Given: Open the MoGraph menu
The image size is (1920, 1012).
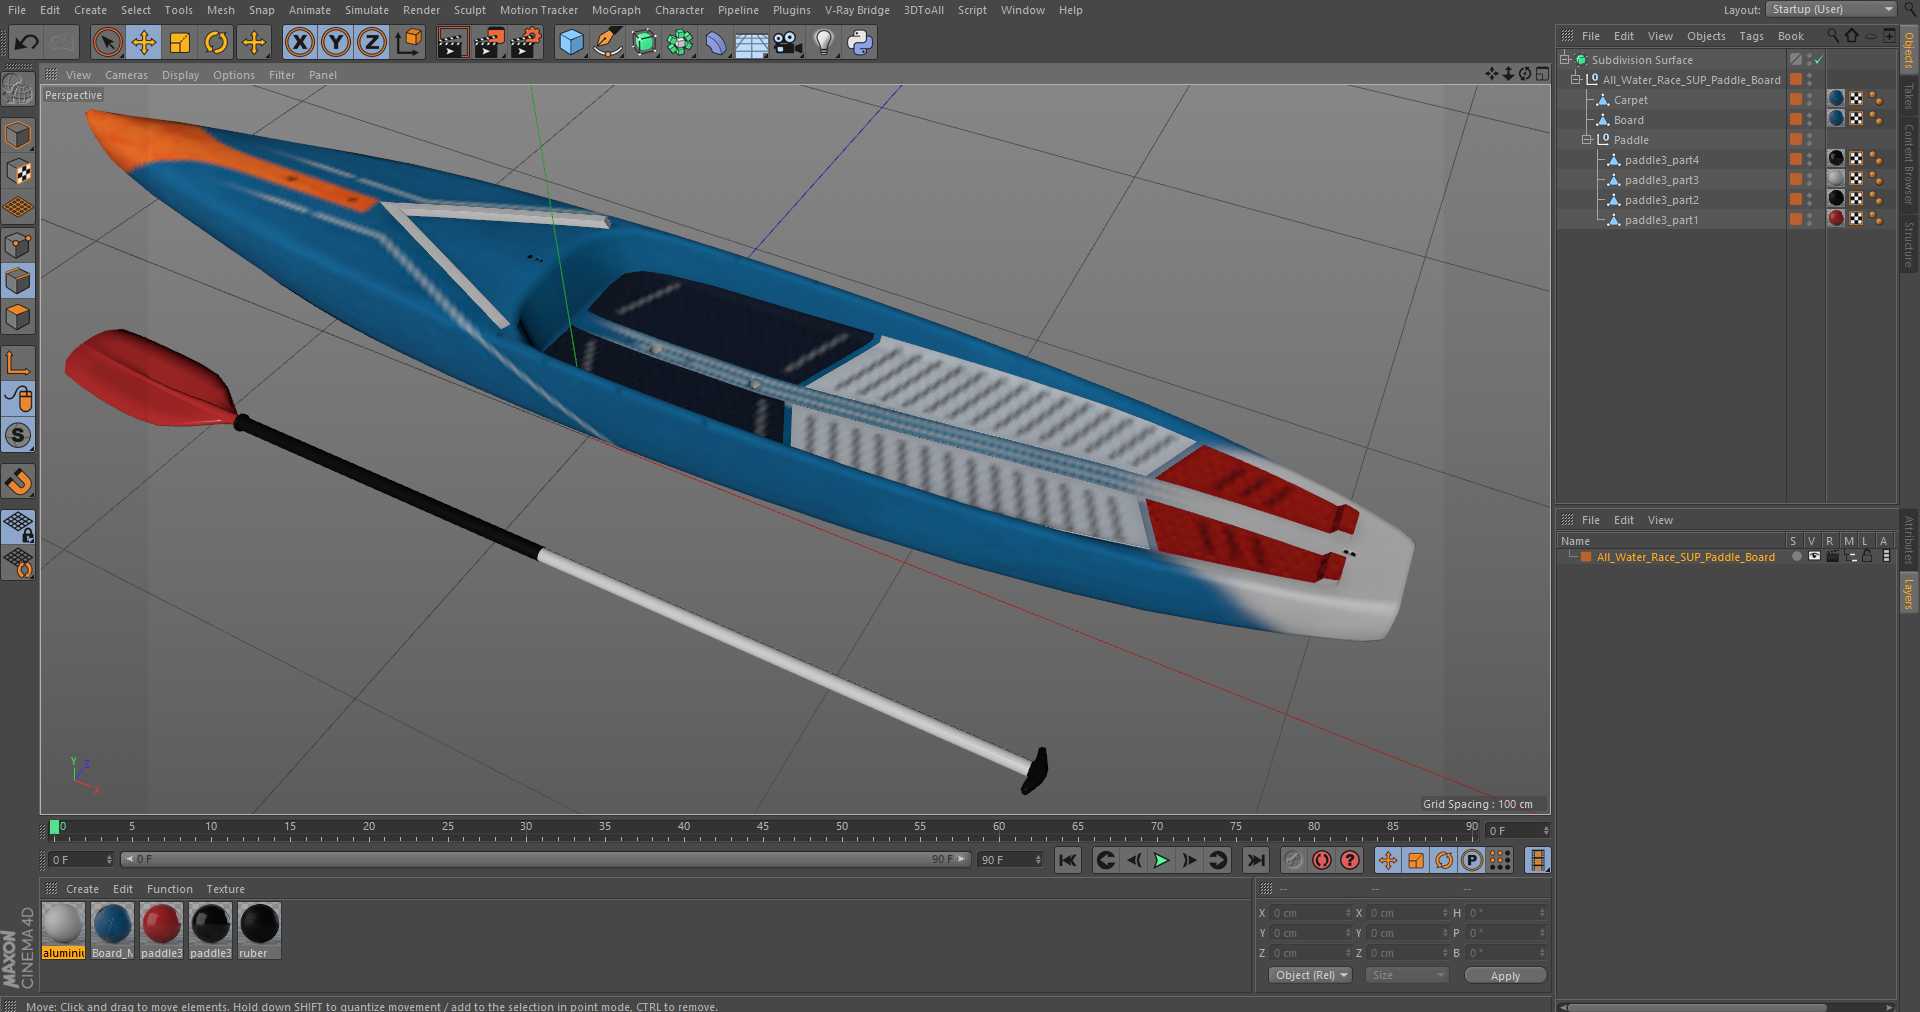Looking at the screenshot, I should coord(616,10).
